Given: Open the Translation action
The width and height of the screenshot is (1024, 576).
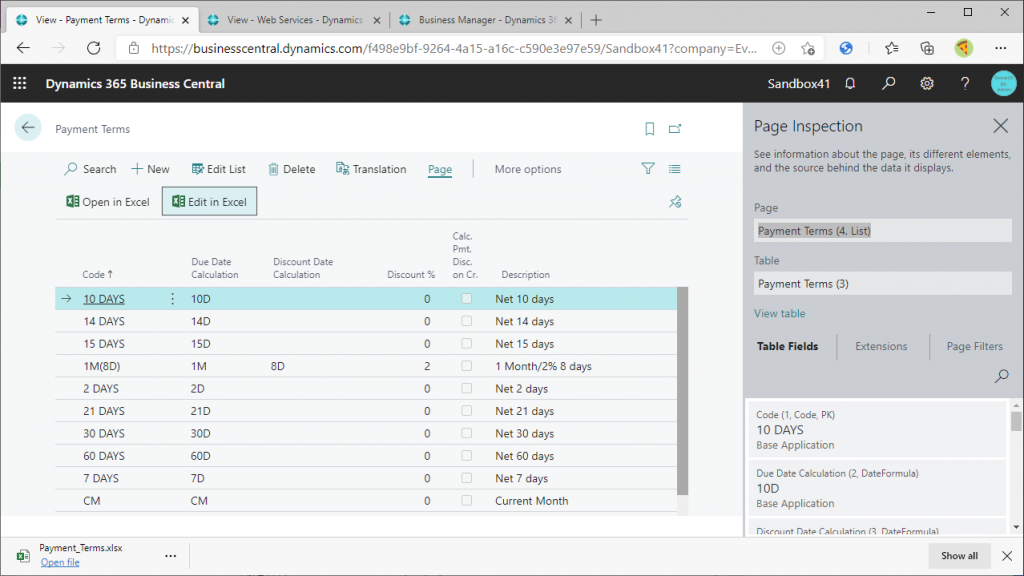Looking at the screenshot, I should [x=371, y=169].
